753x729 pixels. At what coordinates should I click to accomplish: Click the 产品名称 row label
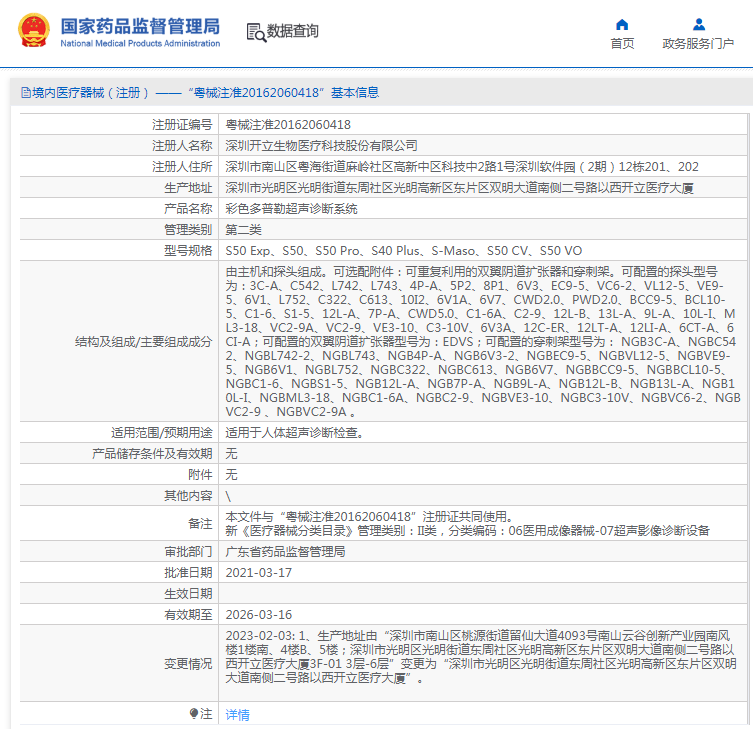pos(188,209)
